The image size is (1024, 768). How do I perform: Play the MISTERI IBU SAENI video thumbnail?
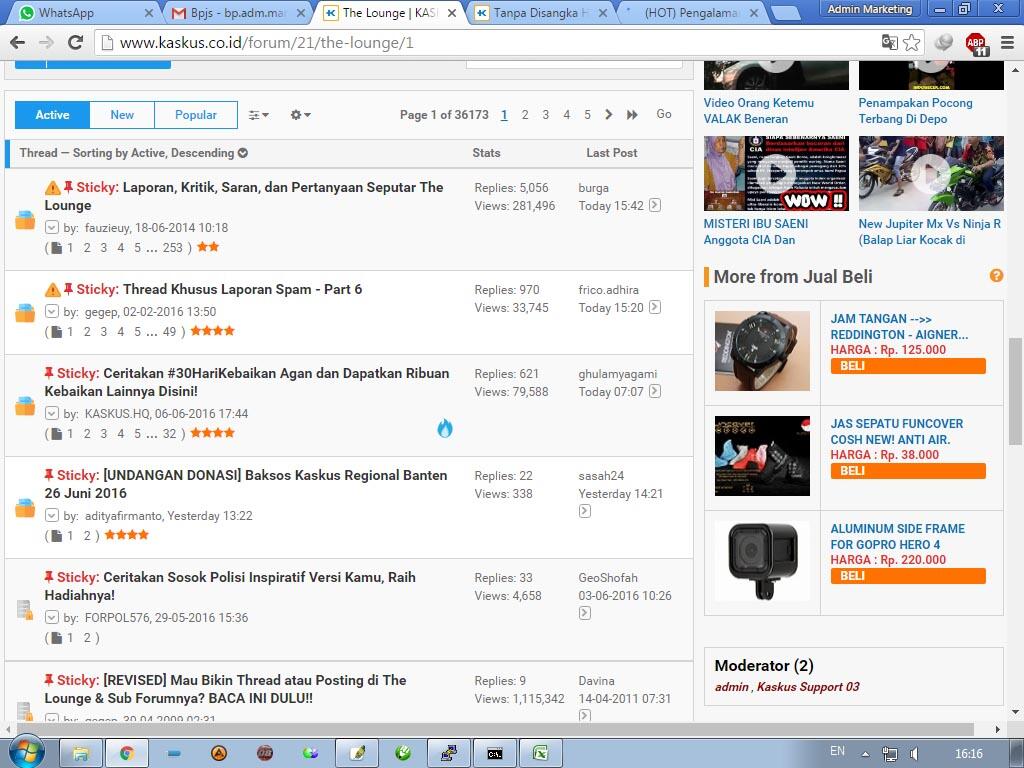(x=776, y=173)
